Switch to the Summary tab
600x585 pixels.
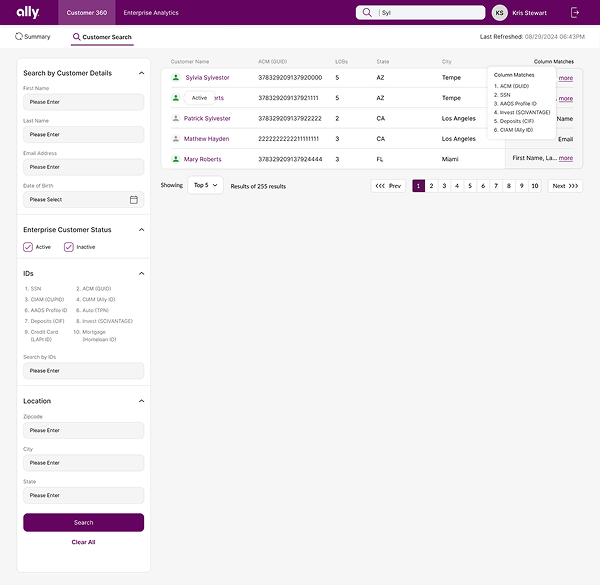33,37
